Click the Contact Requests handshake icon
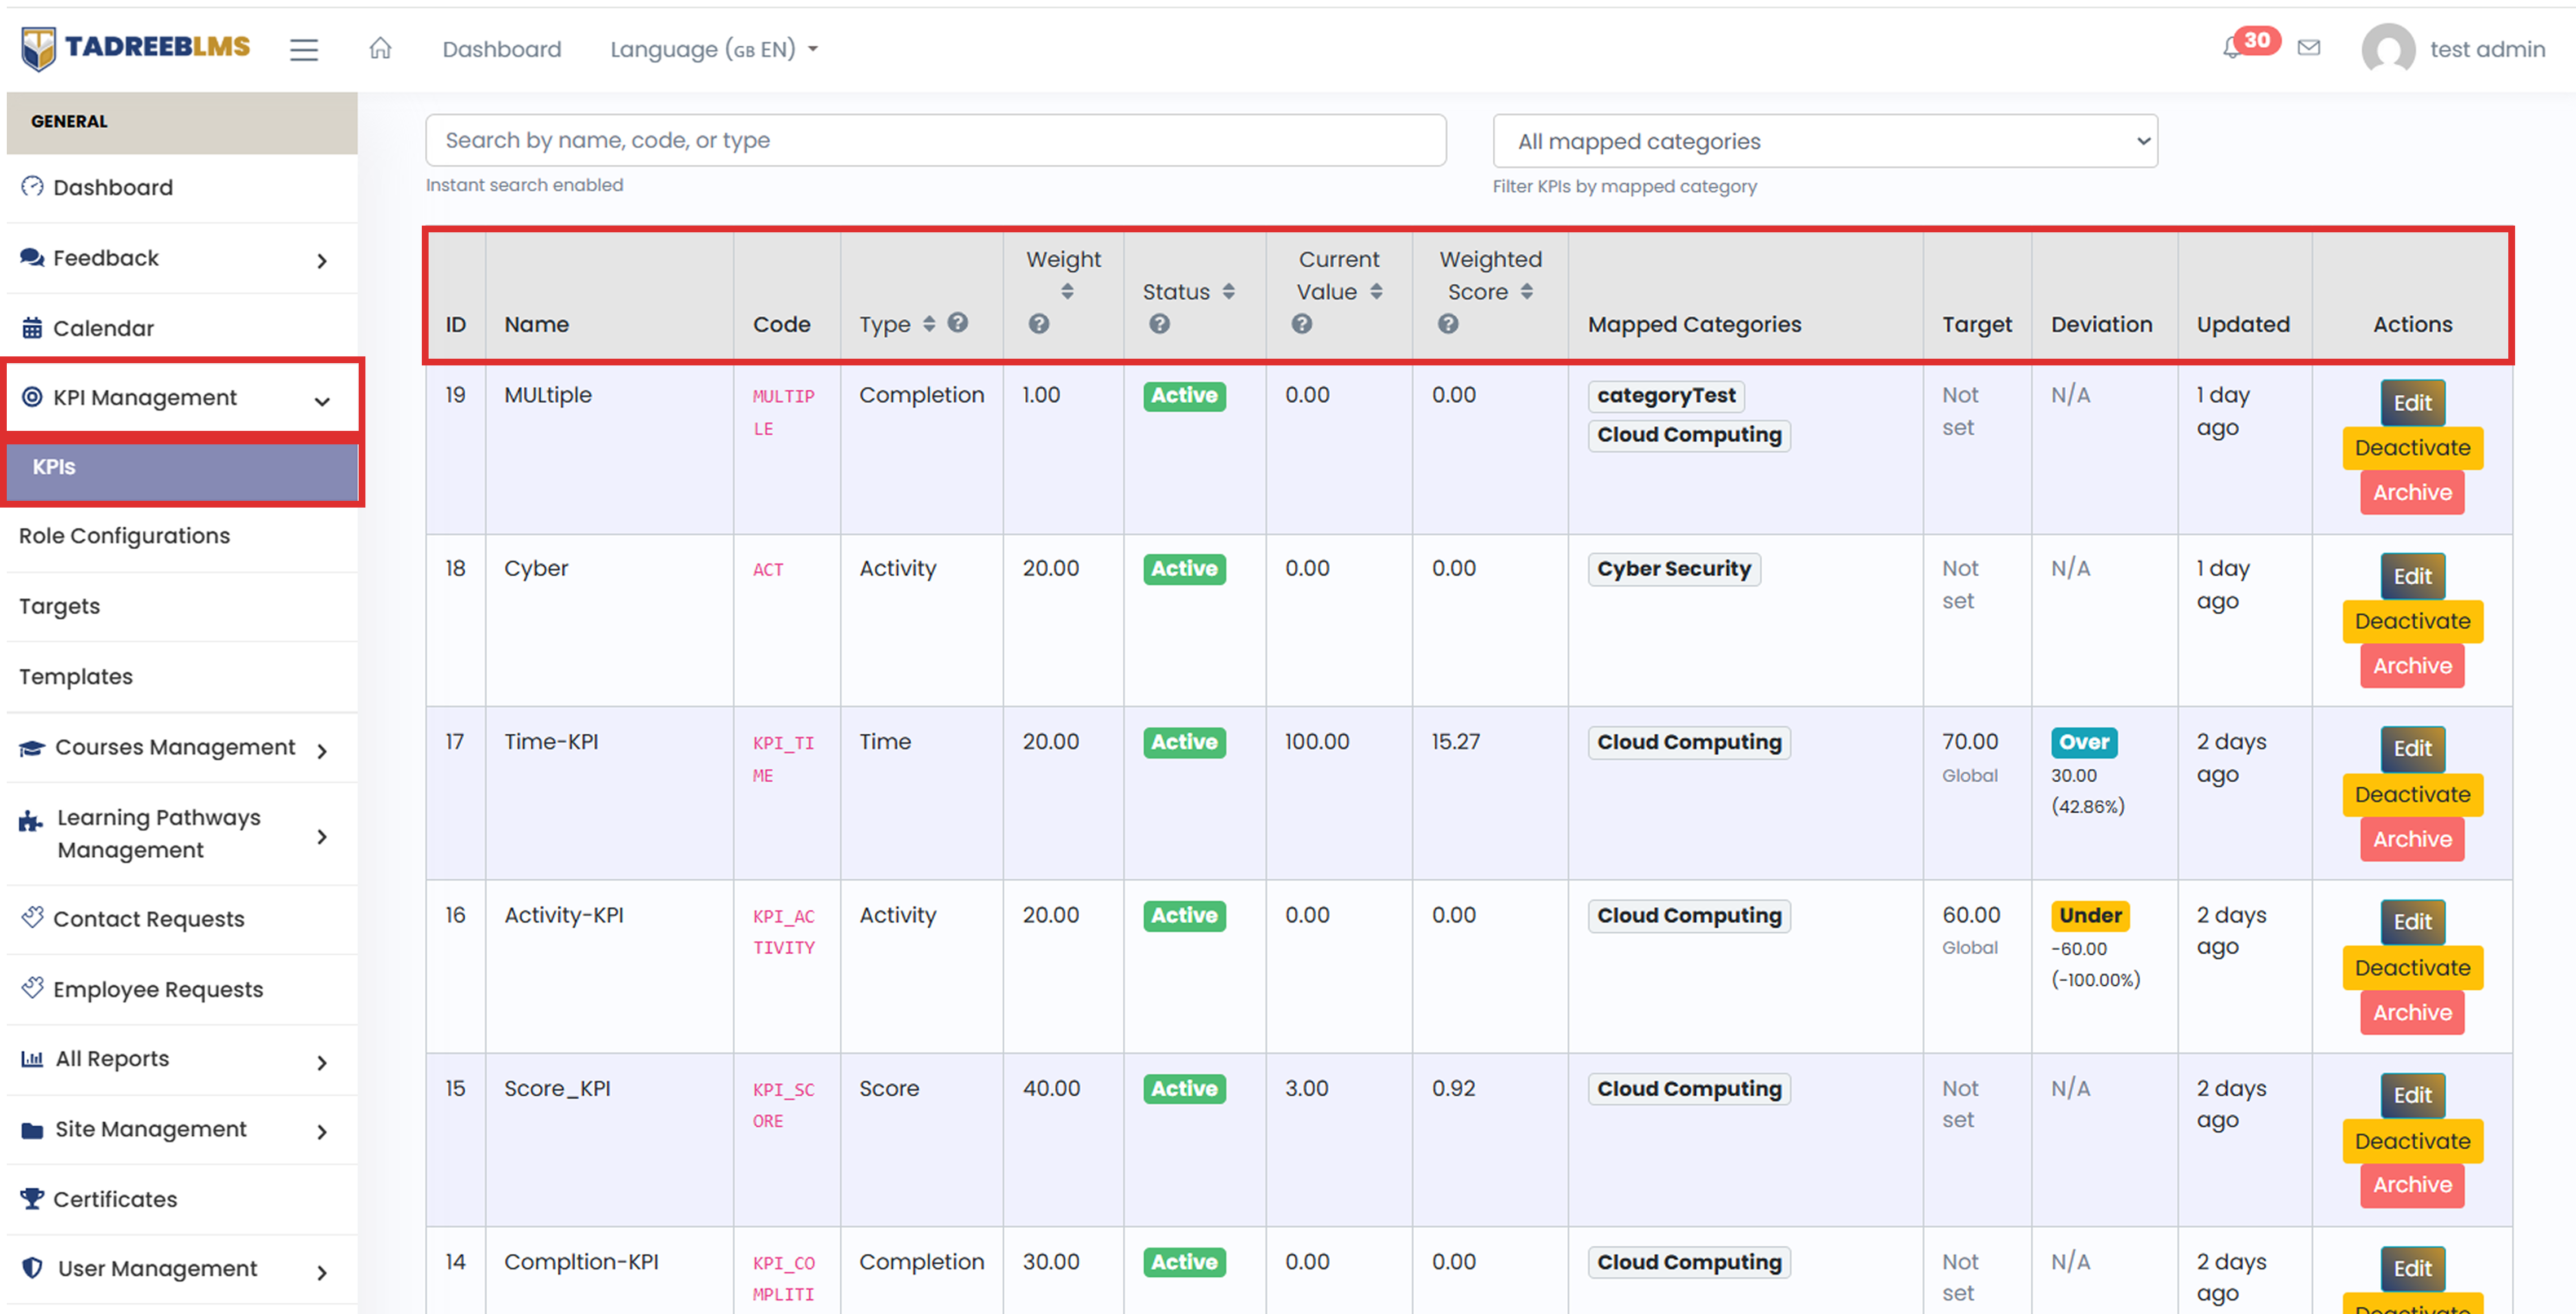The width and height of the screenshot is (2576, 1314). pos(32,917)
